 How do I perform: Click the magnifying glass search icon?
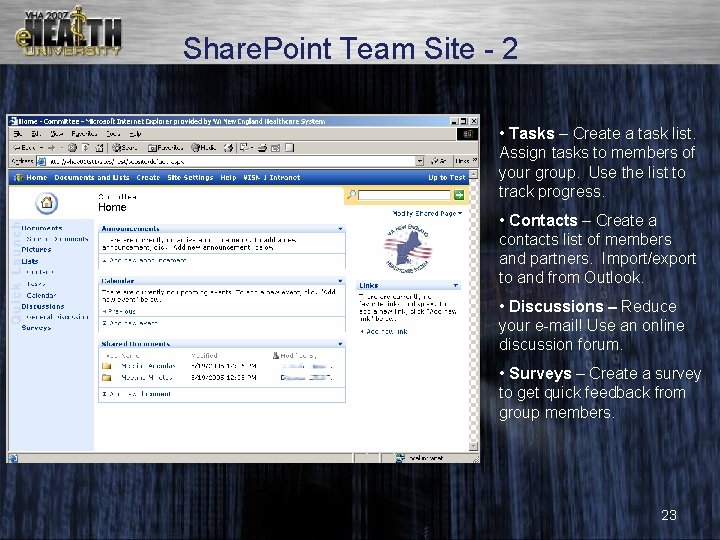tap(351, 195)
